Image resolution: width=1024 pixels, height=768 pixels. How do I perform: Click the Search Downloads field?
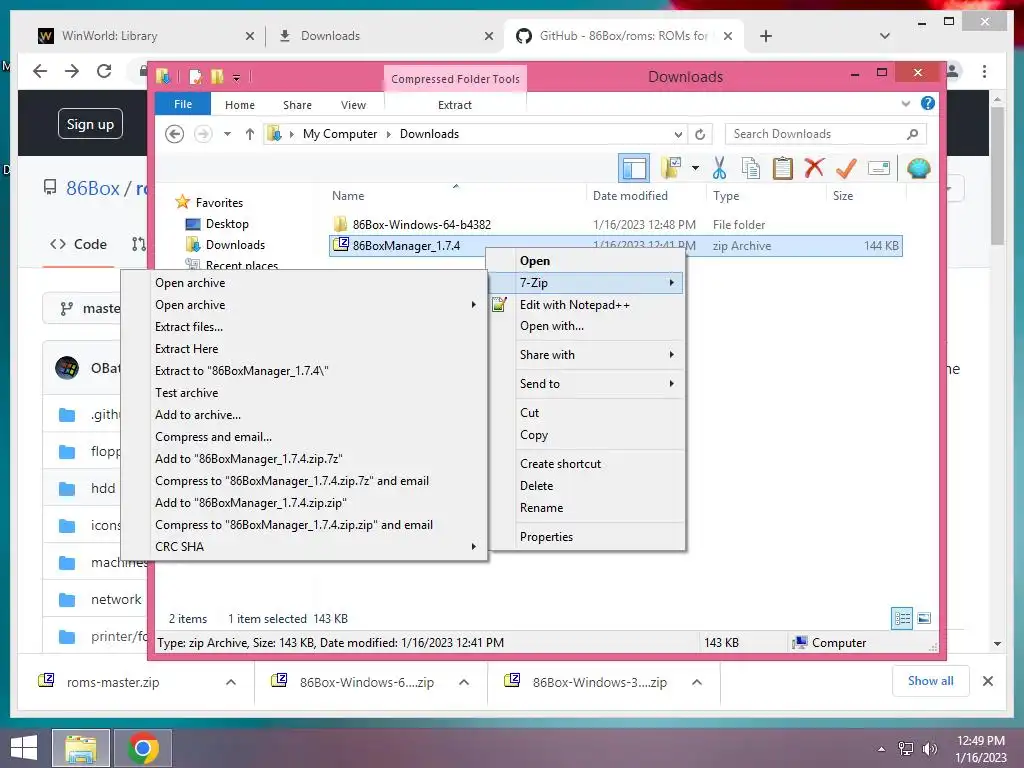click(825, 134)
